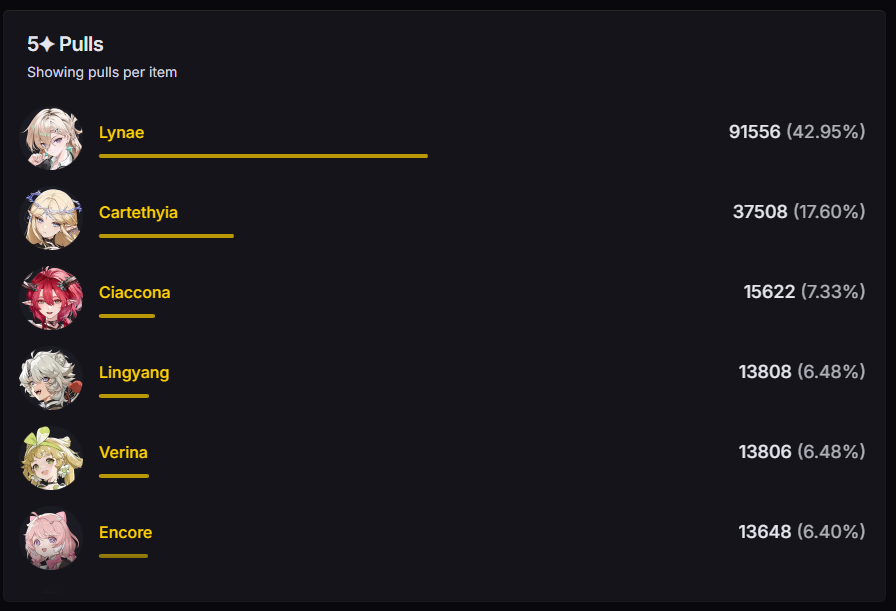
Task: Click the 5✦ Pulls heading
Action: click(x=65, y=44)
